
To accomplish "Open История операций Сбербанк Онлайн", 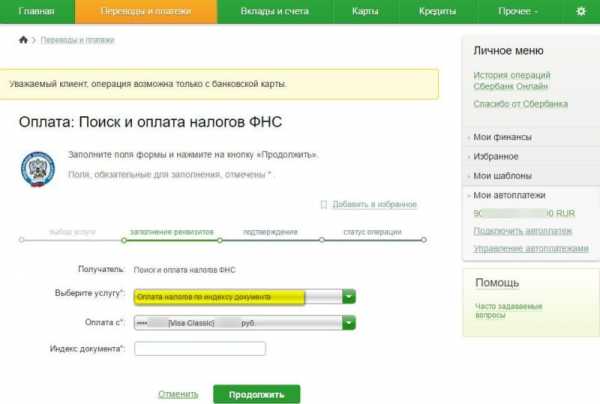I will [x=512, y=80].
